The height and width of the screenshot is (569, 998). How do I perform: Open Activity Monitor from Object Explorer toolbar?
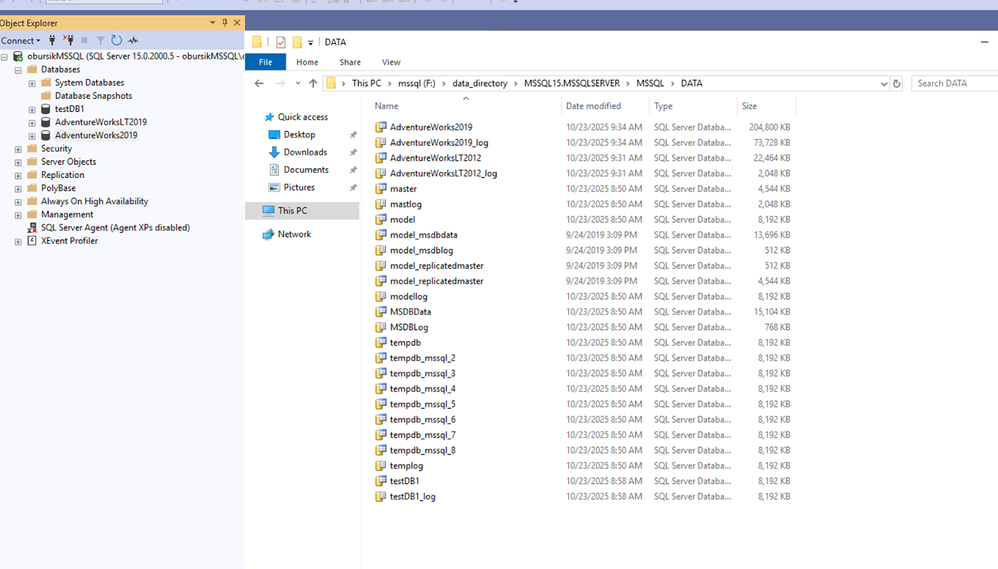pyautogui.click(x=133, y=41)
